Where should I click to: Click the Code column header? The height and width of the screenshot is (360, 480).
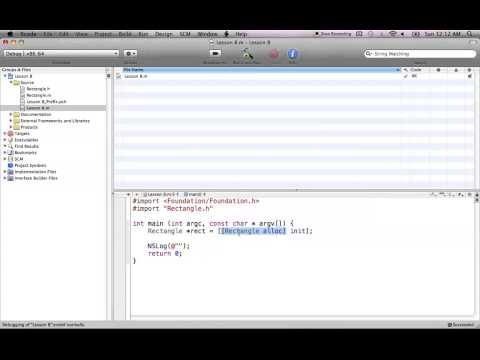416,70
